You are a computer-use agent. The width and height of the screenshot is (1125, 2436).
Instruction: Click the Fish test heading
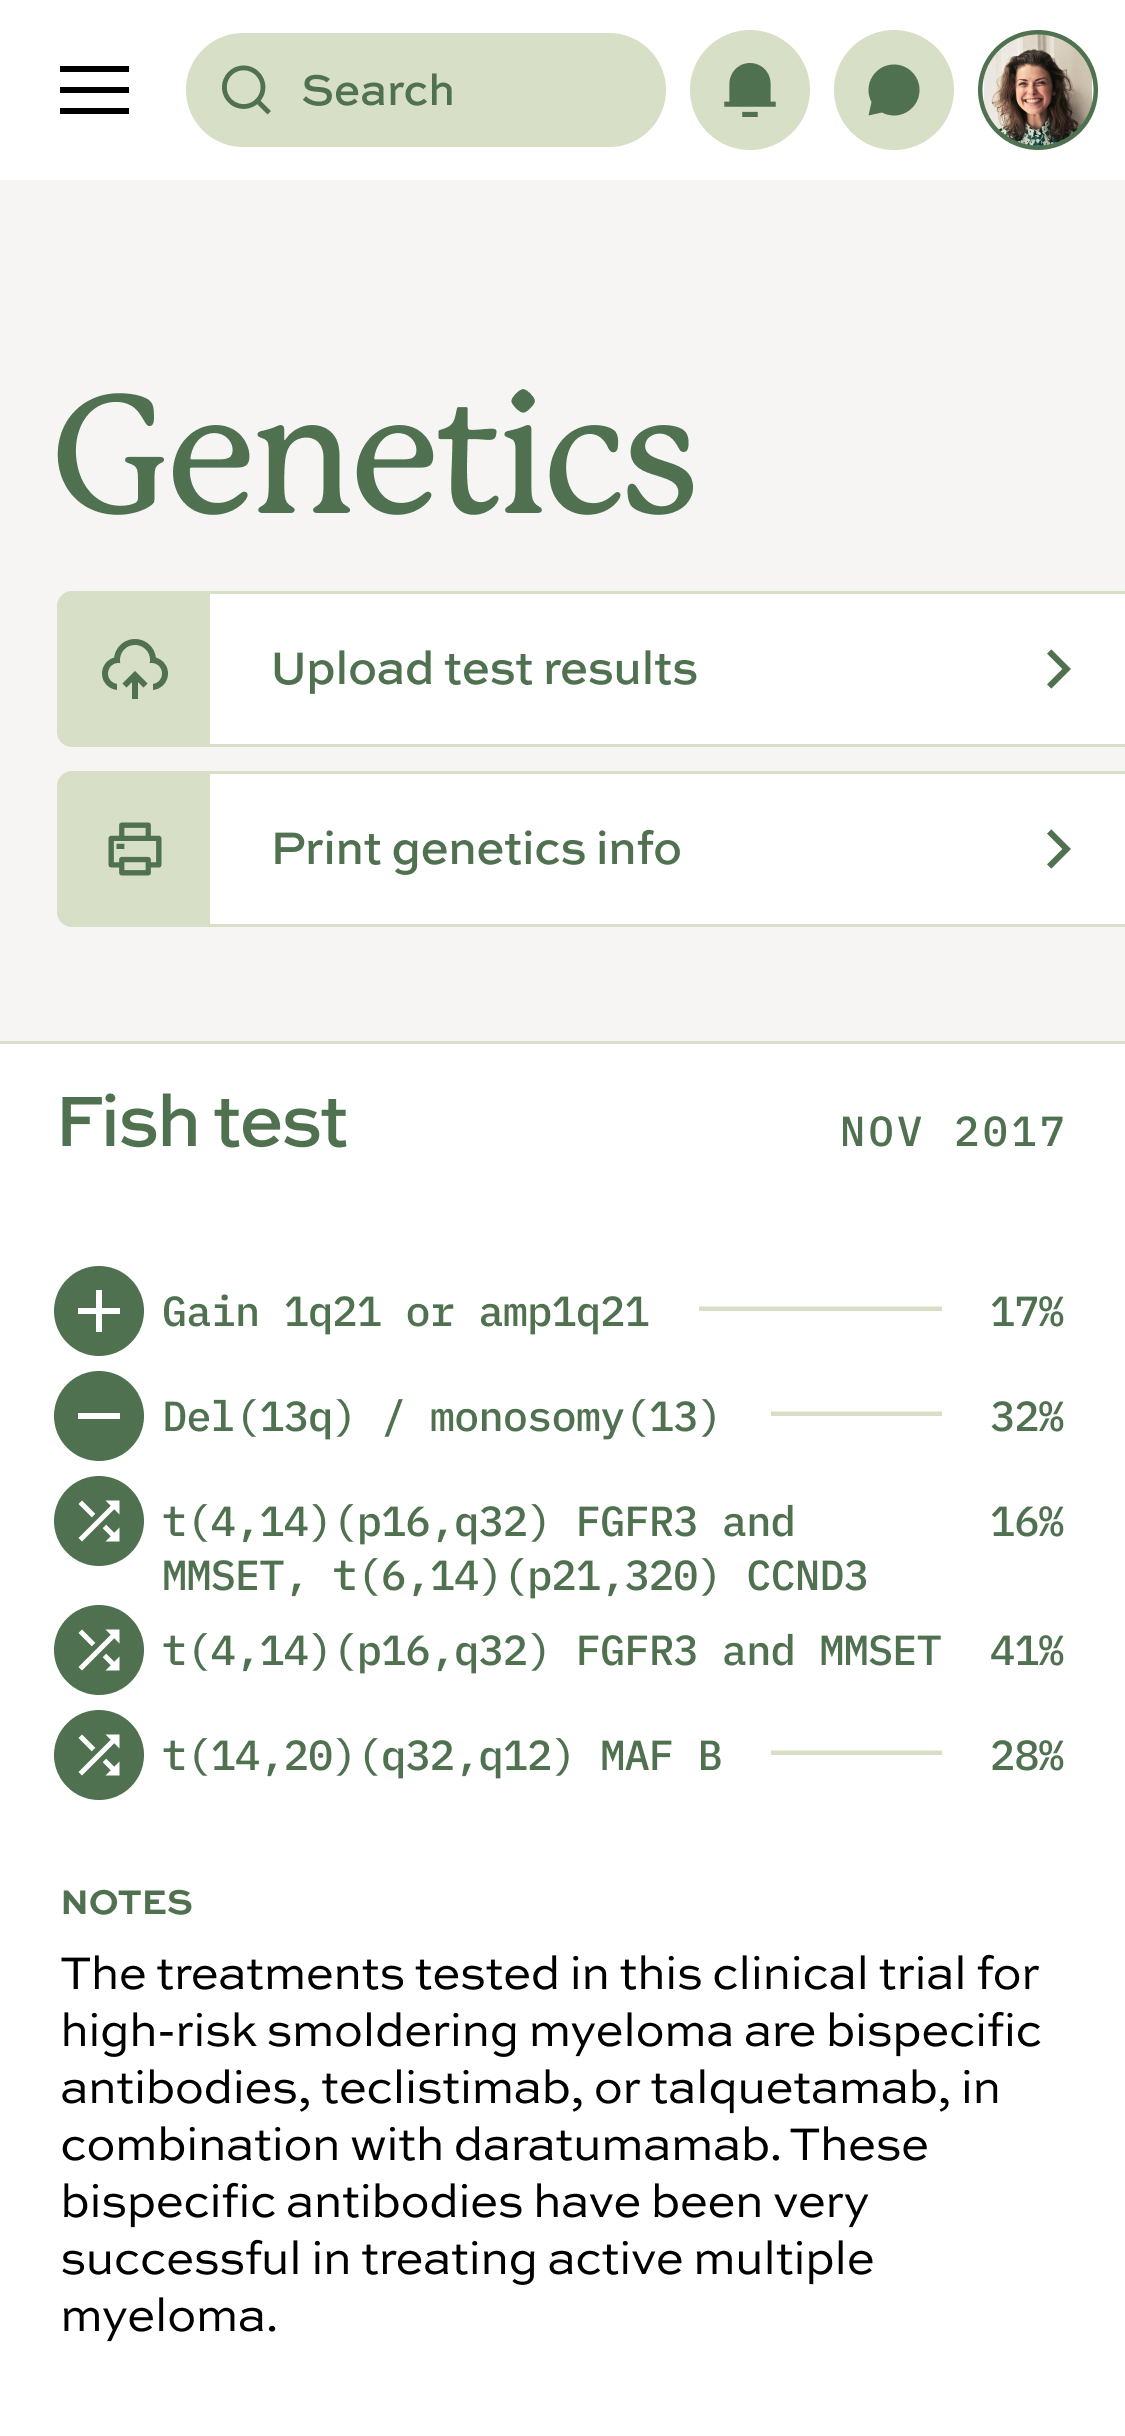(x=203, y=1122)
